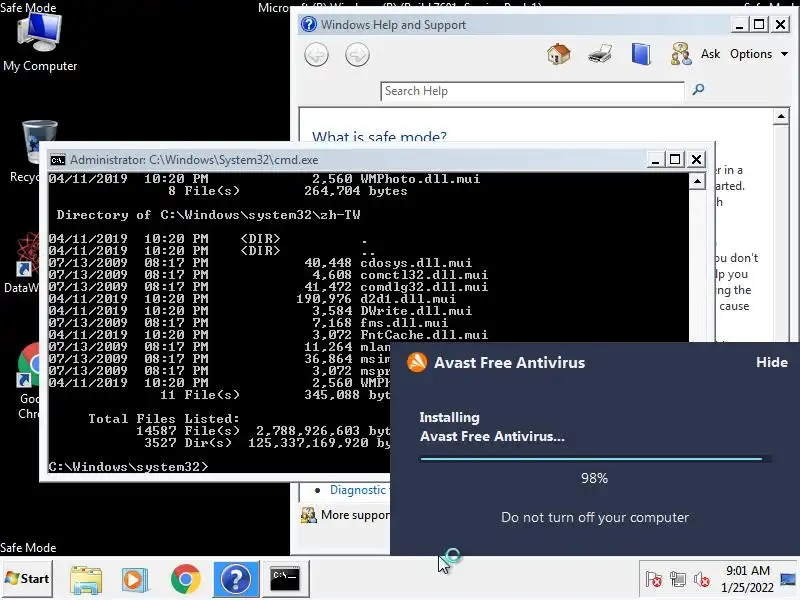Click the DWrite.dll.mui entry in cmd
The image size is (800, 600).
point(416,310)
